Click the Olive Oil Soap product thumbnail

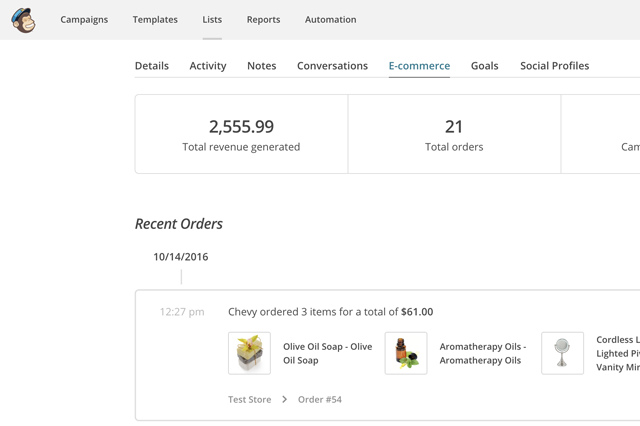point(249,353)
